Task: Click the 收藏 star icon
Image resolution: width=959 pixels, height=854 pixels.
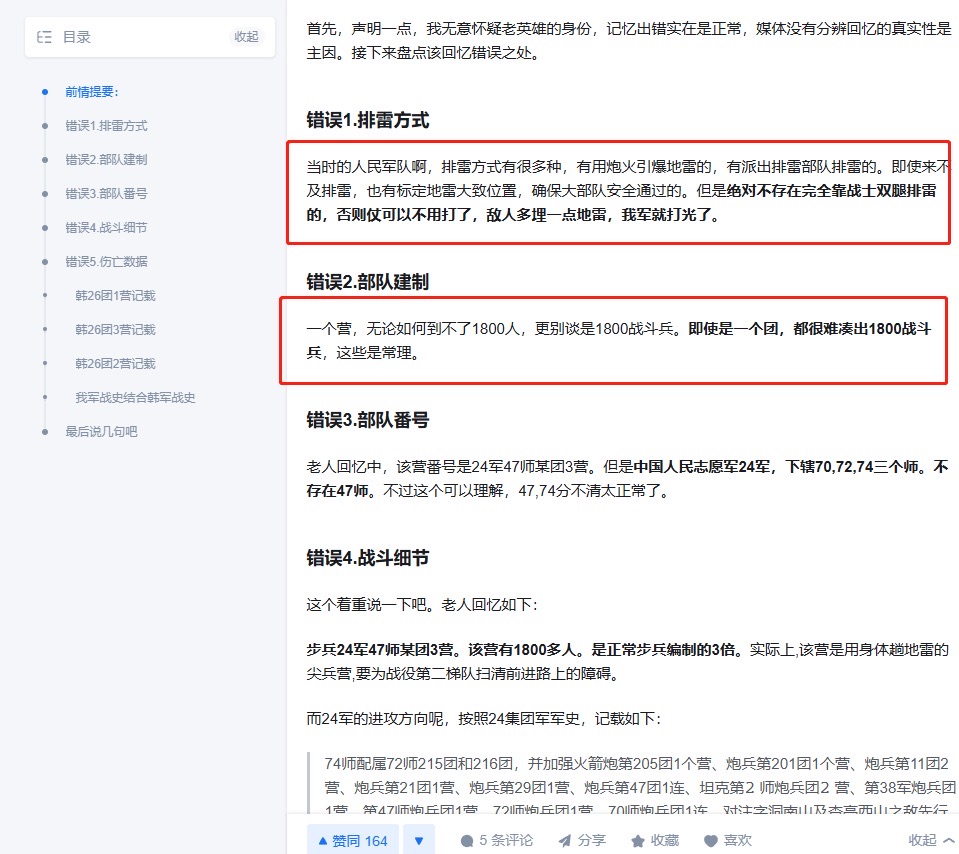Action: pyautogui.click(x=638, y=841)
